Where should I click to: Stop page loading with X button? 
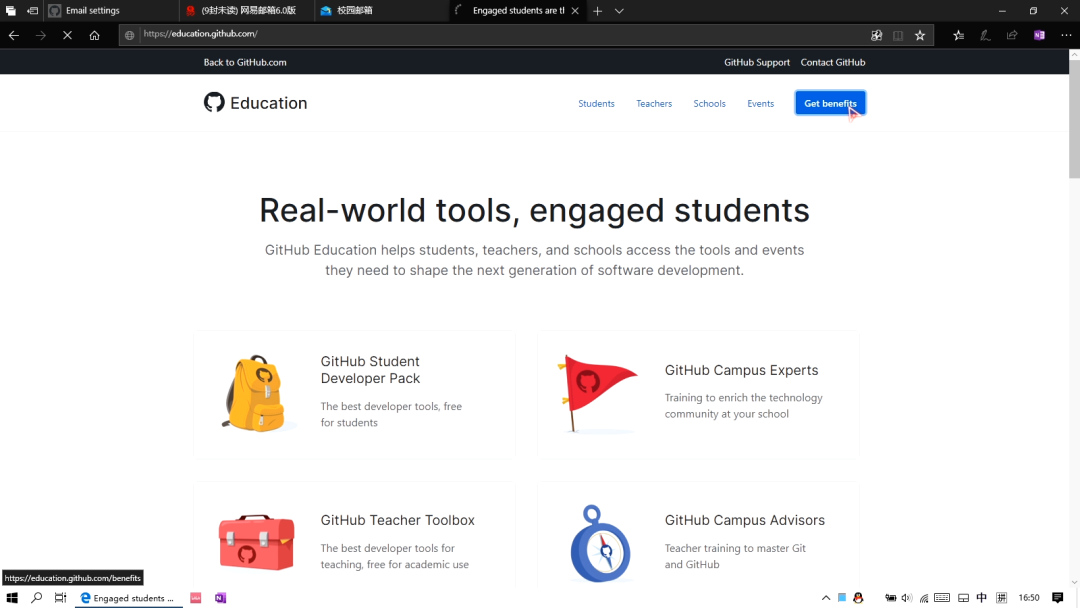[68, 35]
